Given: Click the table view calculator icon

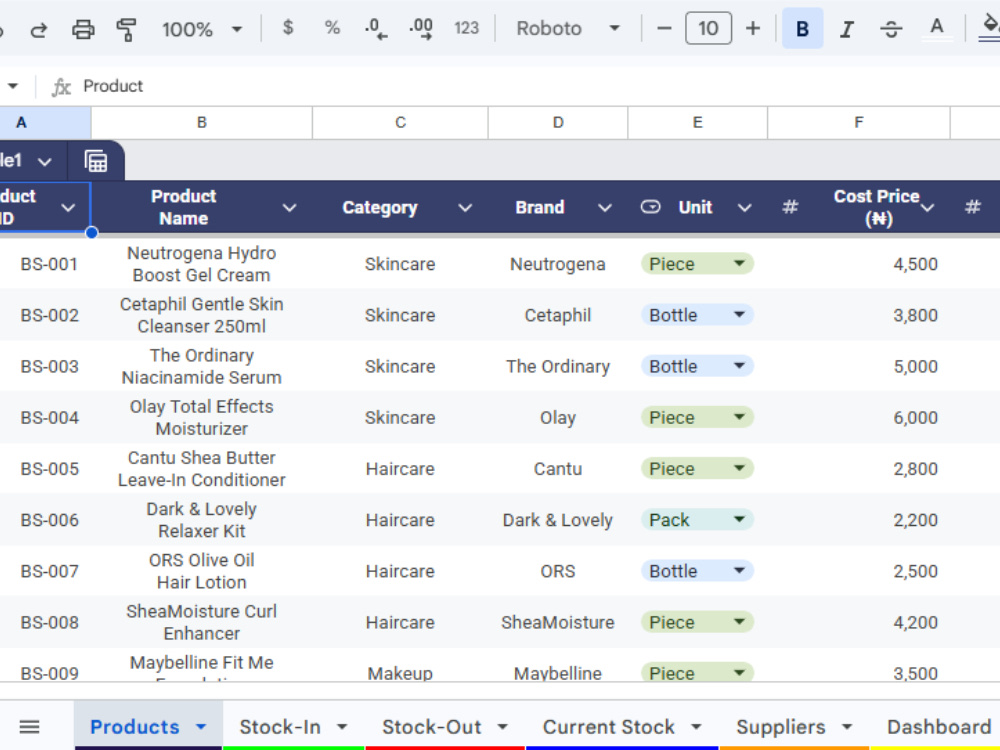Looking at the screenshot, I should click(96, 161).
